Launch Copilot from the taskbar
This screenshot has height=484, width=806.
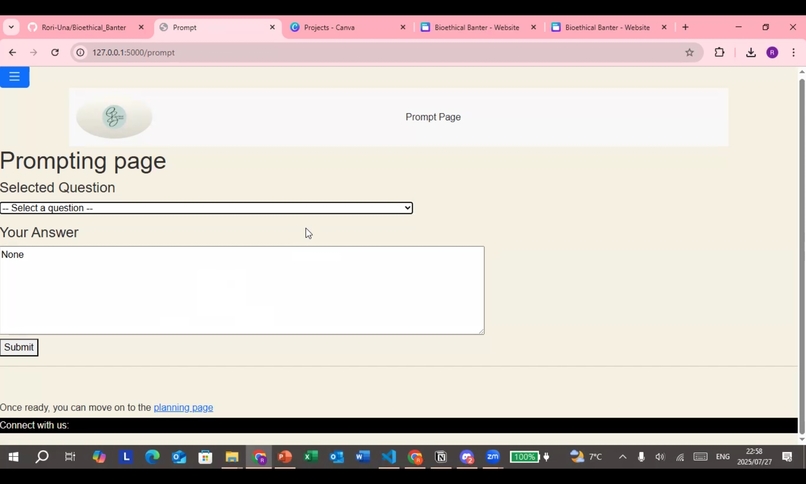pyautogui.click(x=99, y=457)
